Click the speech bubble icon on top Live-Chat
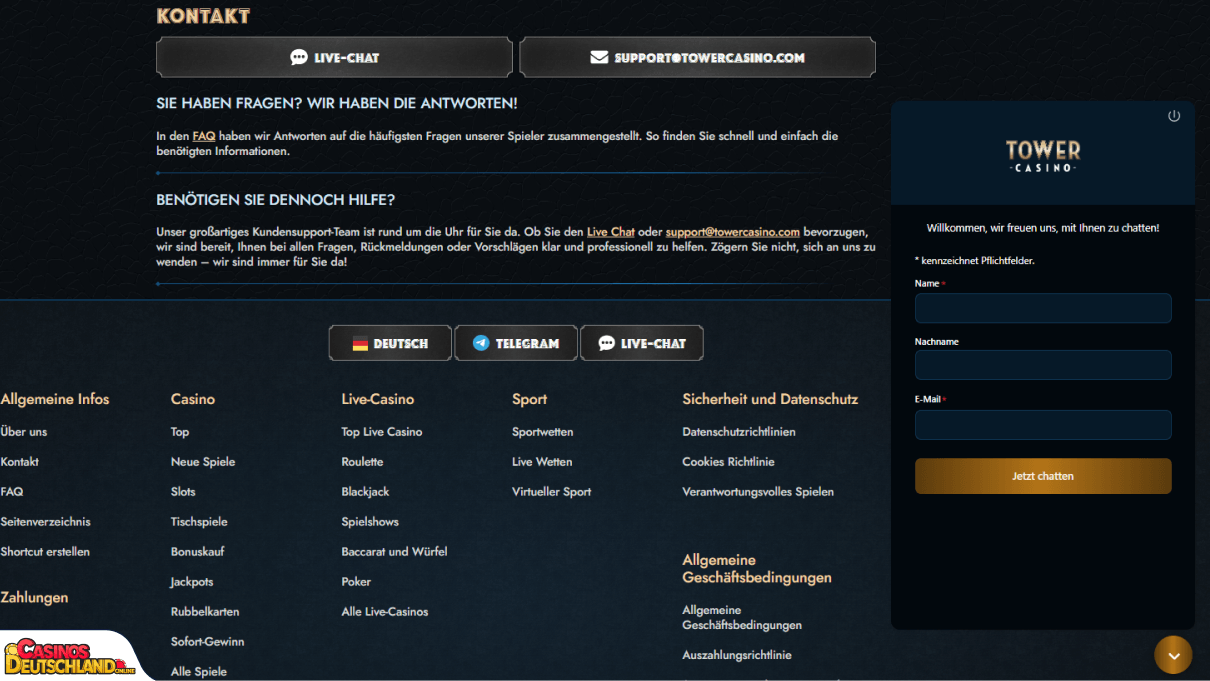Viewport: 1210px width, 681px height. tap(299, 57)
